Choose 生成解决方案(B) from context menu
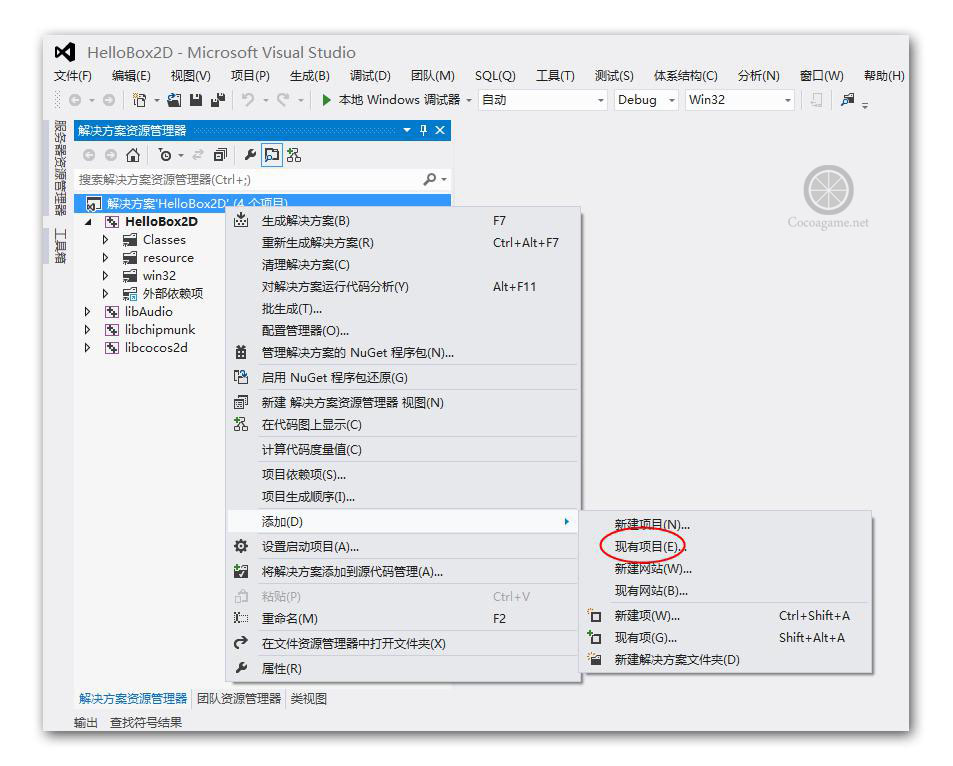953x766 pixels. pyautogui.click(x=404, y=221)
